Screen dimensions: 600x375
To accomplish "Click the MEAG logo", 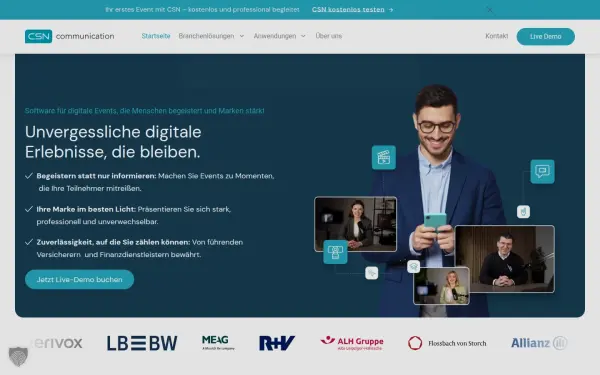I will (x=218, y=342).
